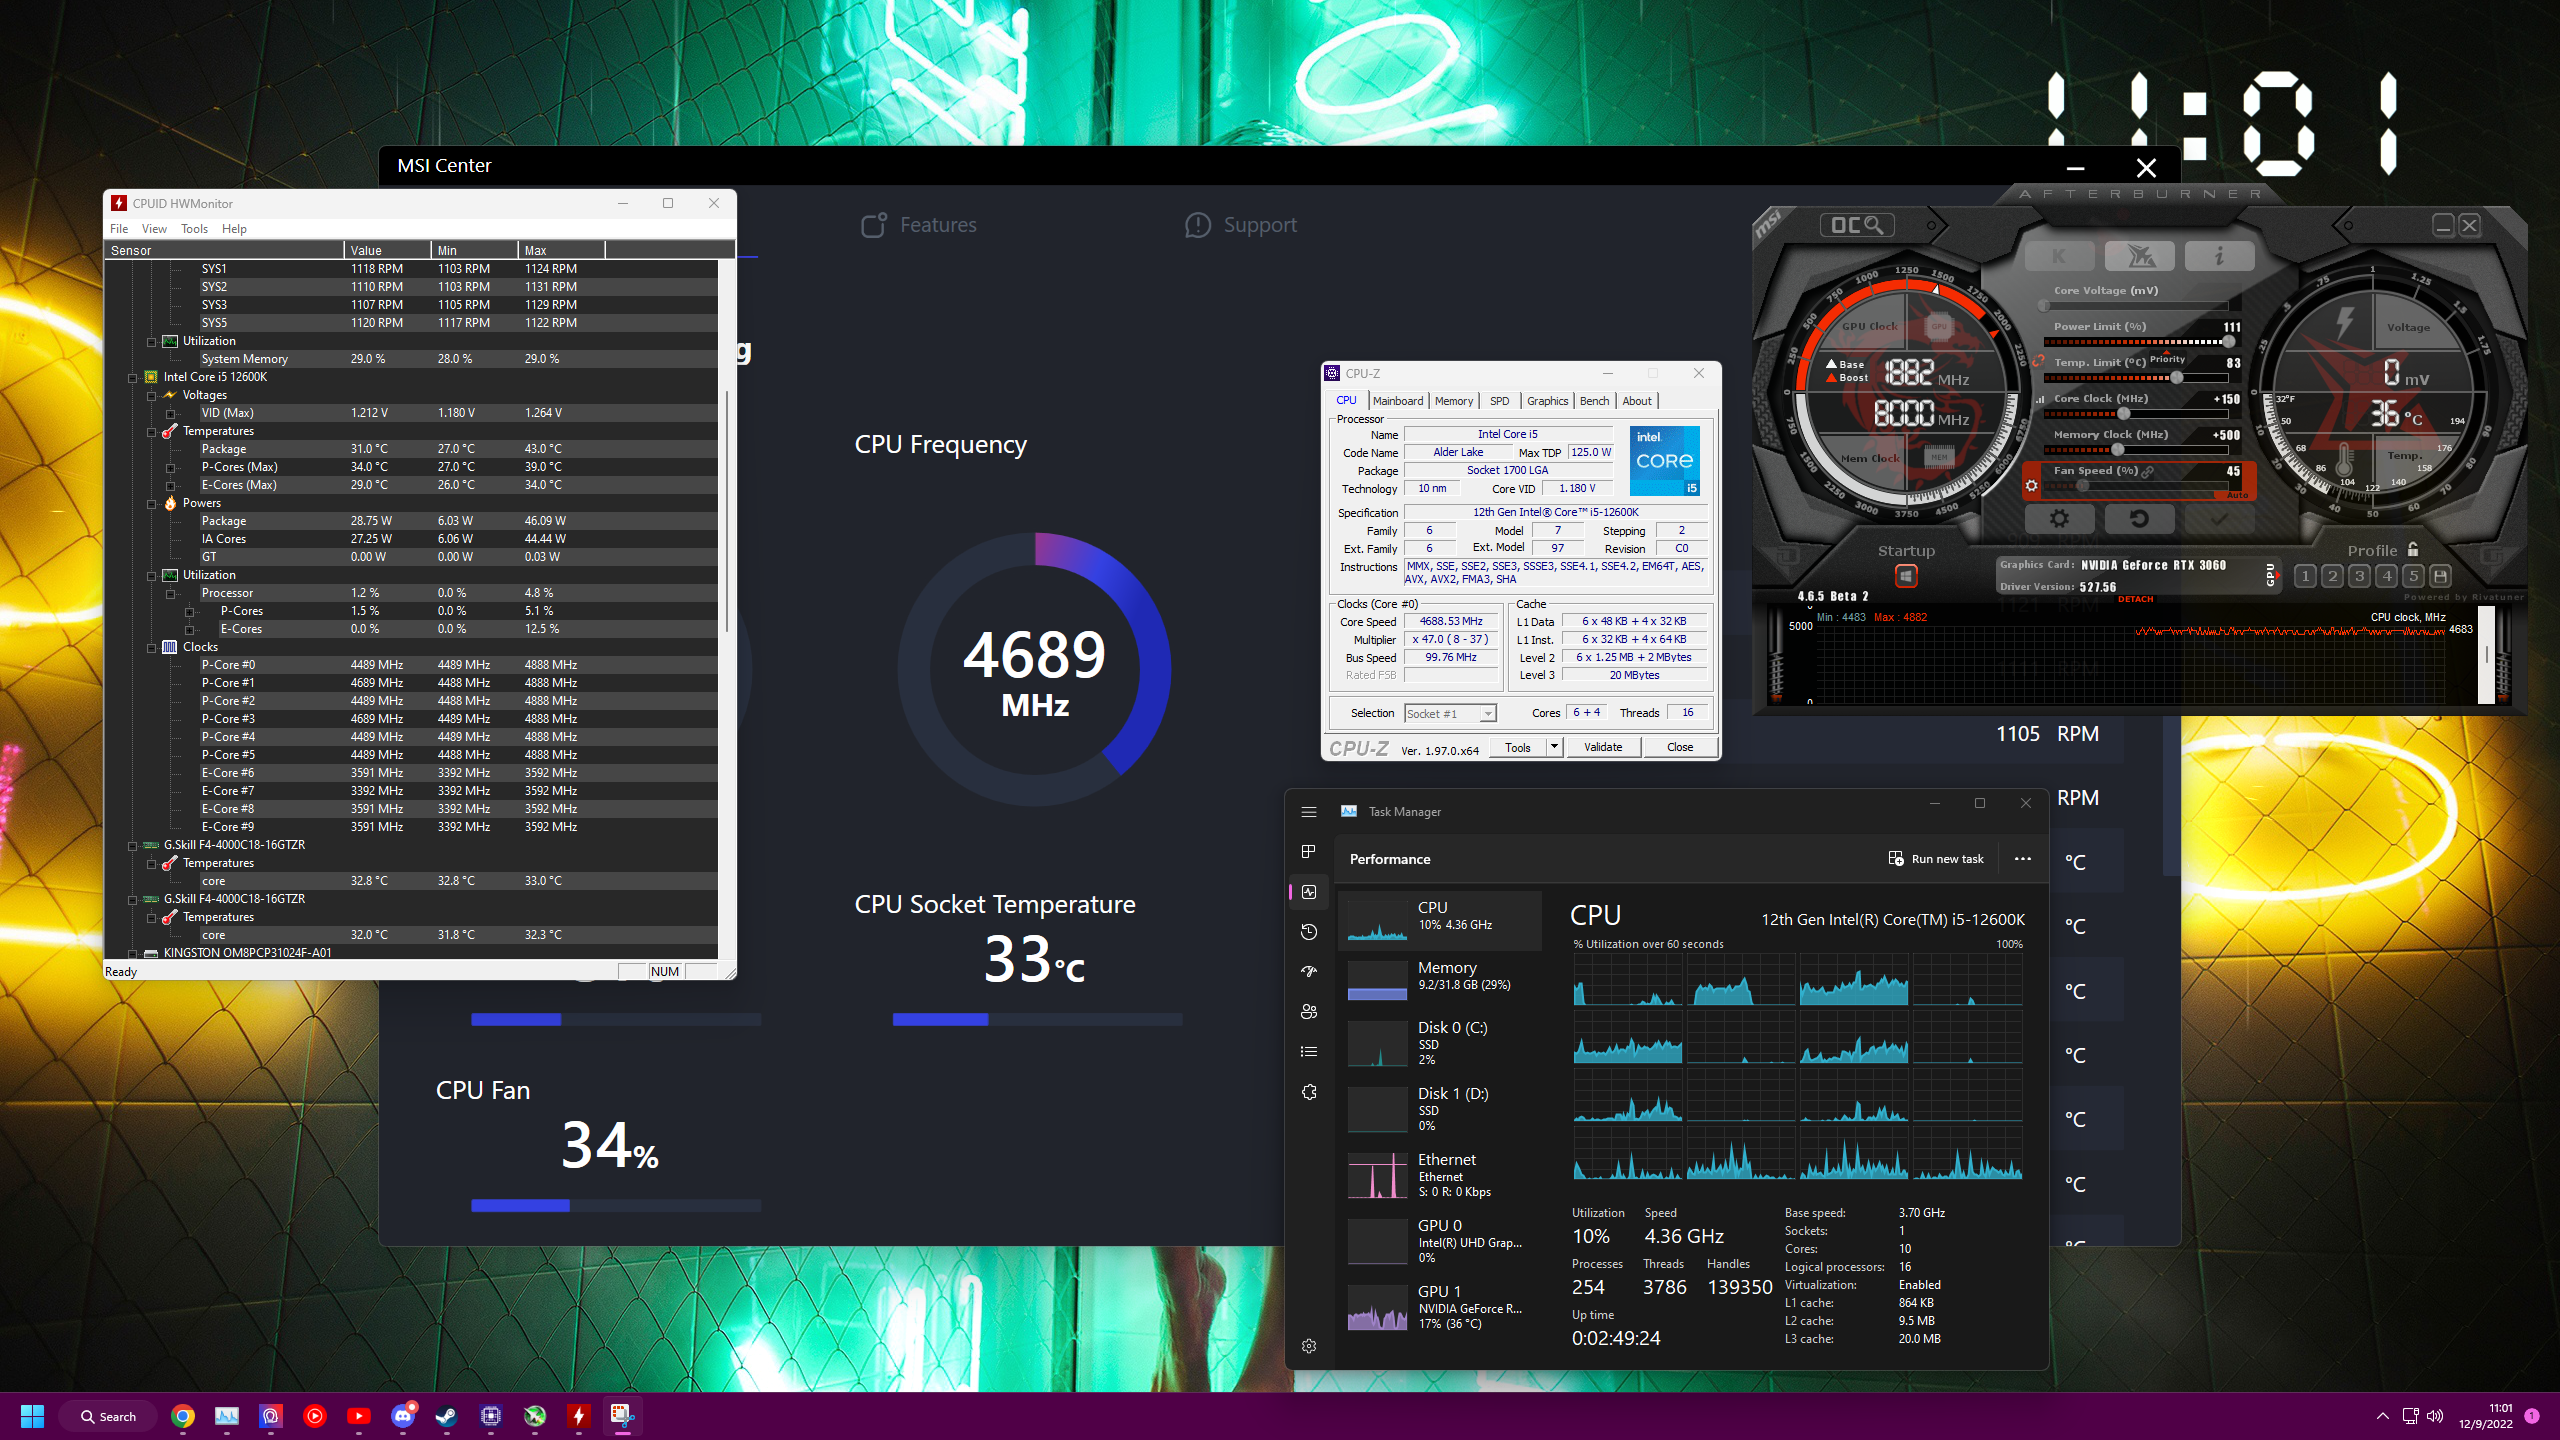The width and height of the screenshot is (2560, 1440).
Task: Collapse the Clocks node in HWMonitor
Action: tap(151, 647)
